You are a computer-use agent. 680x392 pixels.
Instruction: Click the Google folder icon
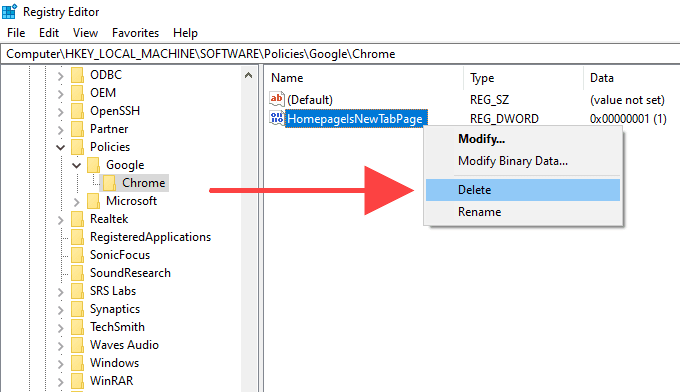pos(93,165)
